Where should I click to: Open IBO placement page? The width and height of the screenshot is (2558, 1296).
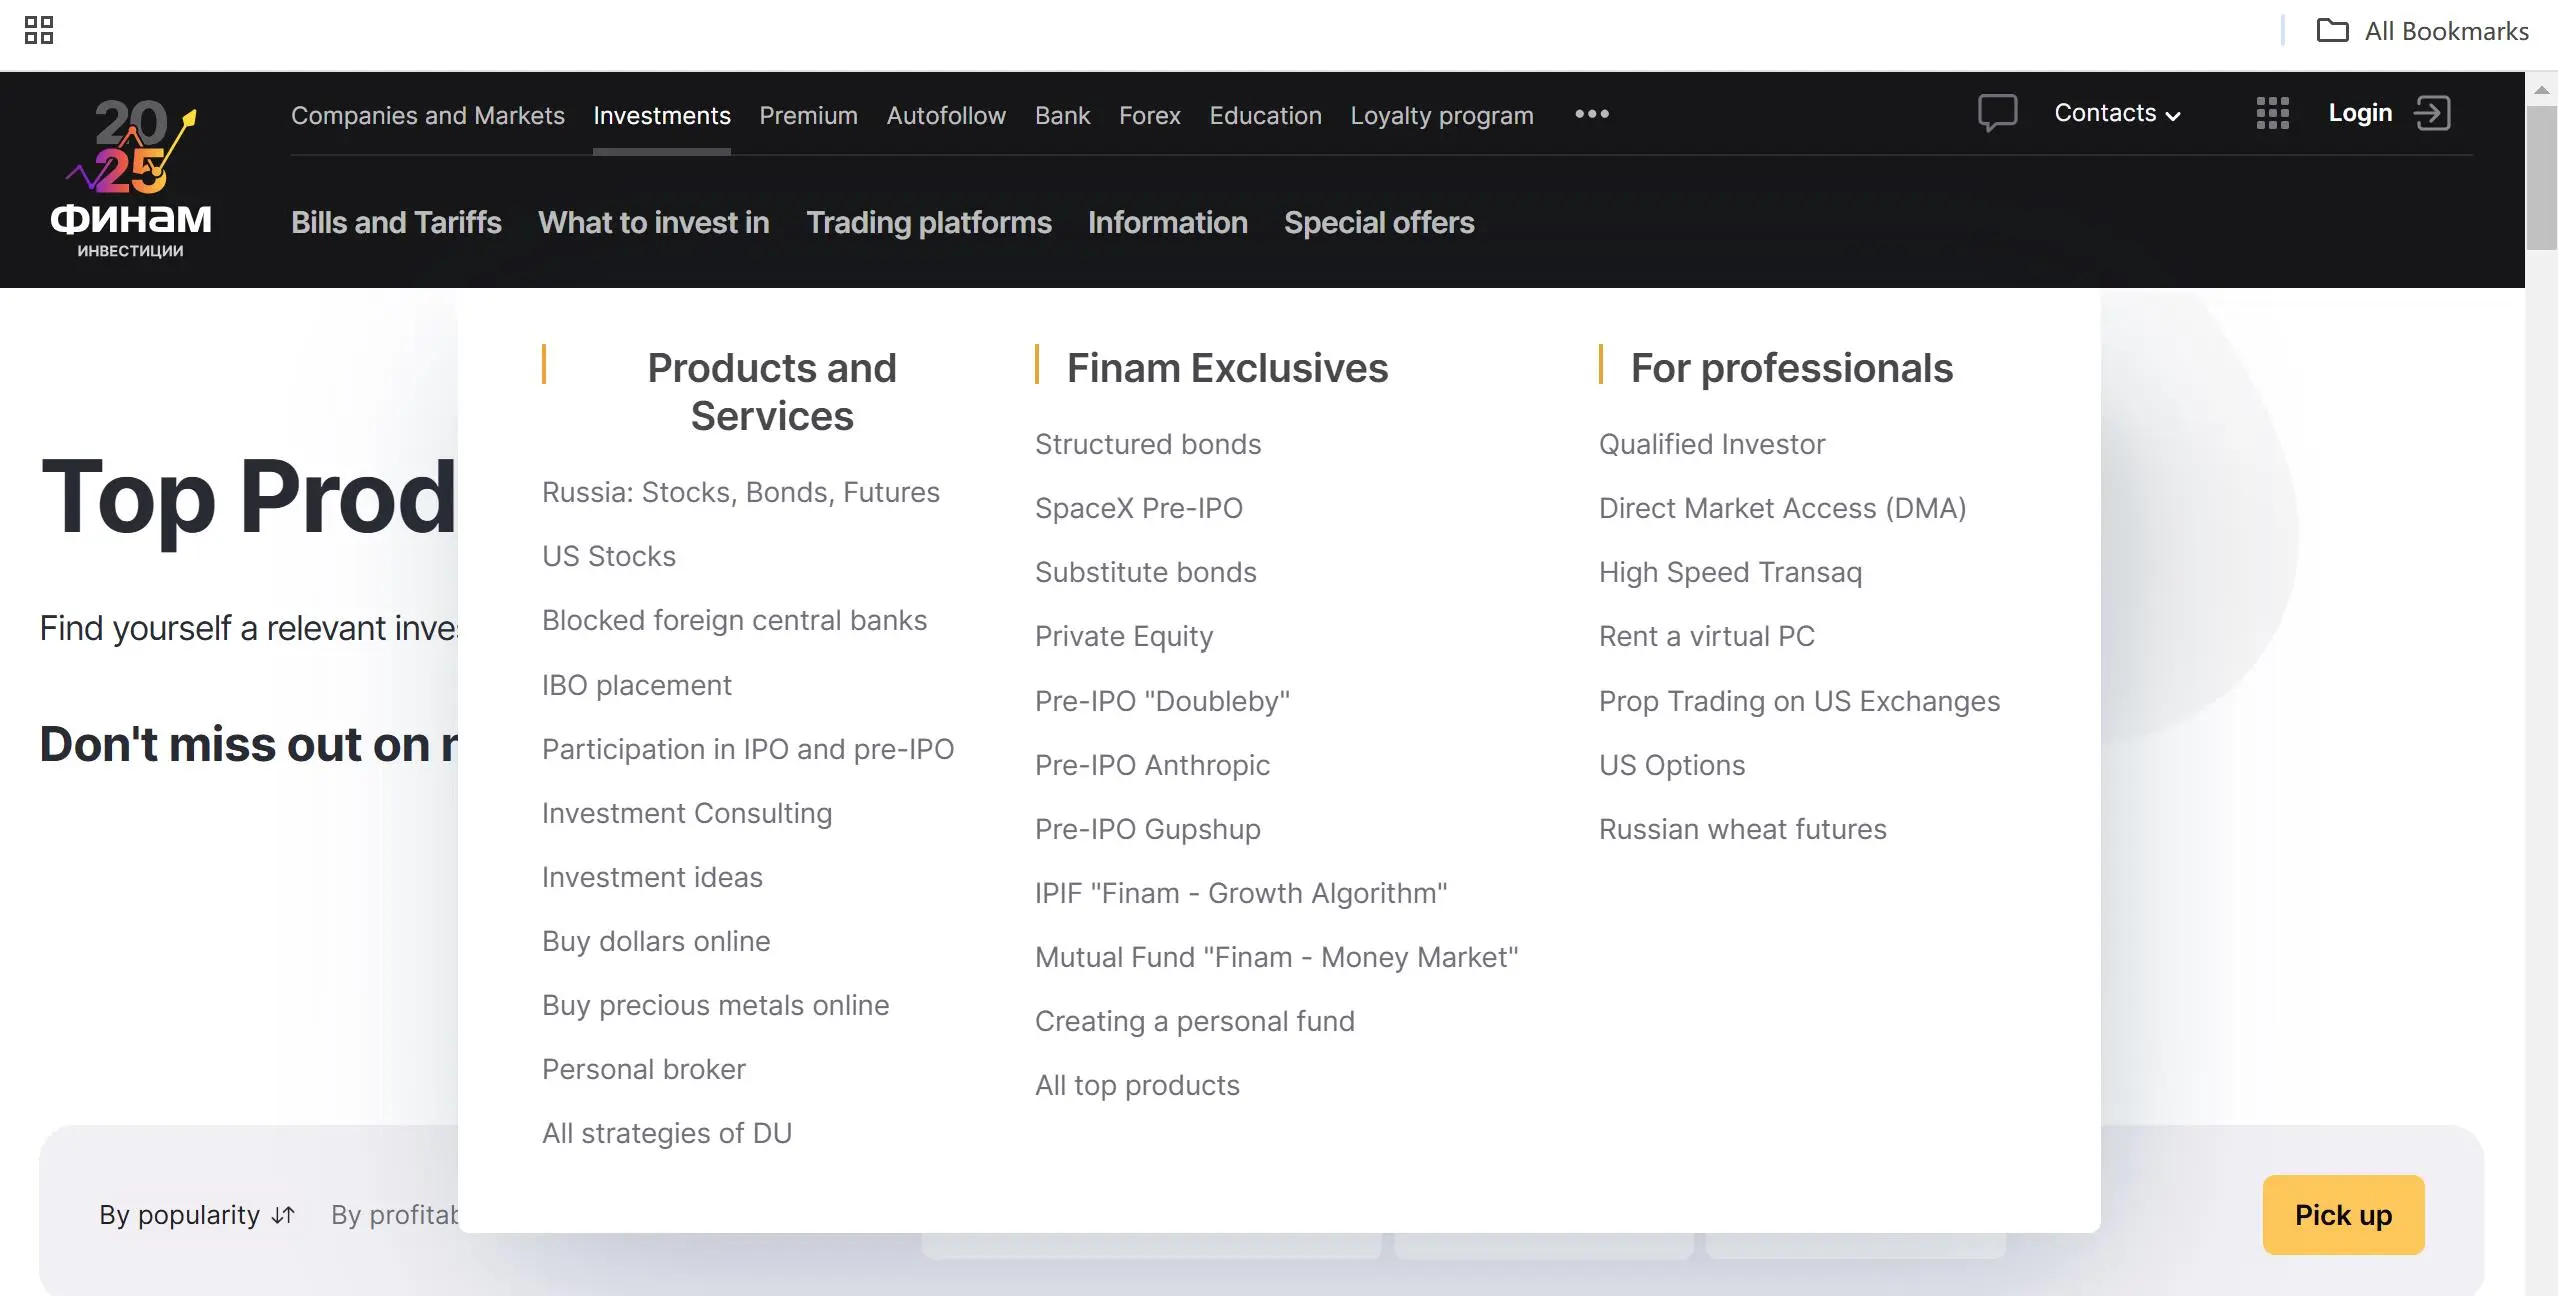click(x=637, y=685)
